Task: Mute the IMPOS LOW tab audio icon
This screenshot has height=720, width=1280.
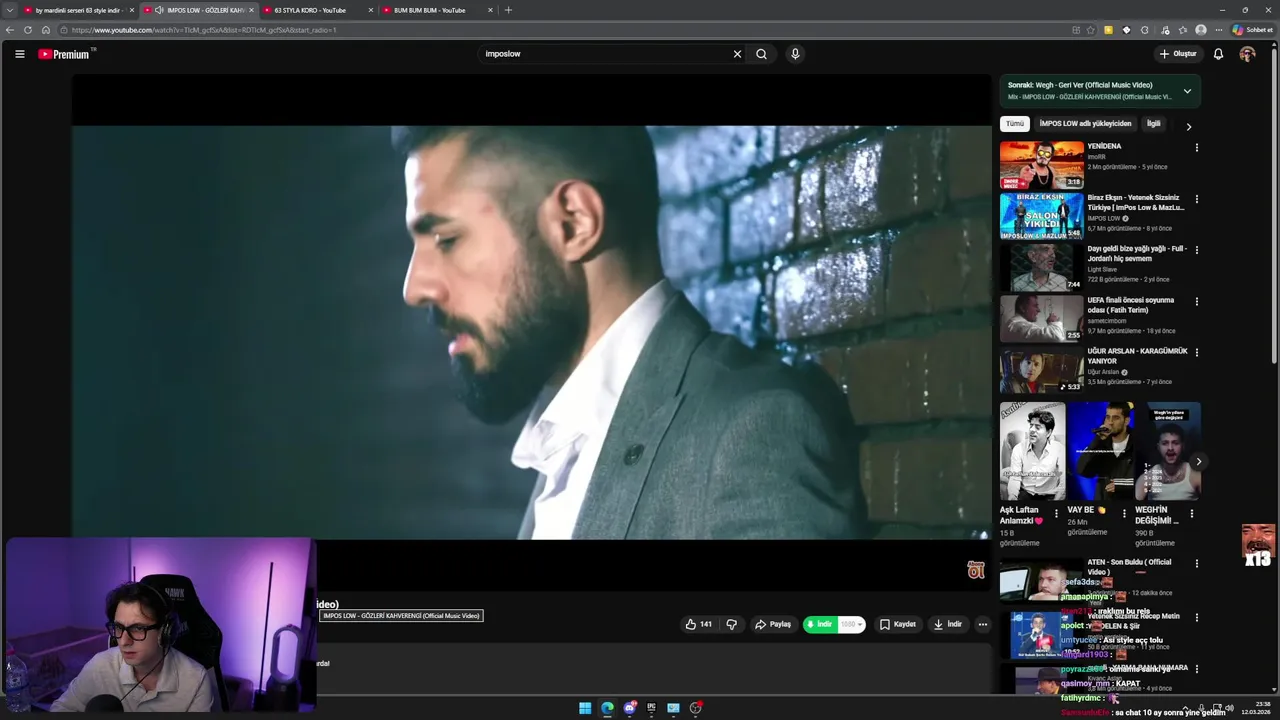Action: [x=159, y=10]
